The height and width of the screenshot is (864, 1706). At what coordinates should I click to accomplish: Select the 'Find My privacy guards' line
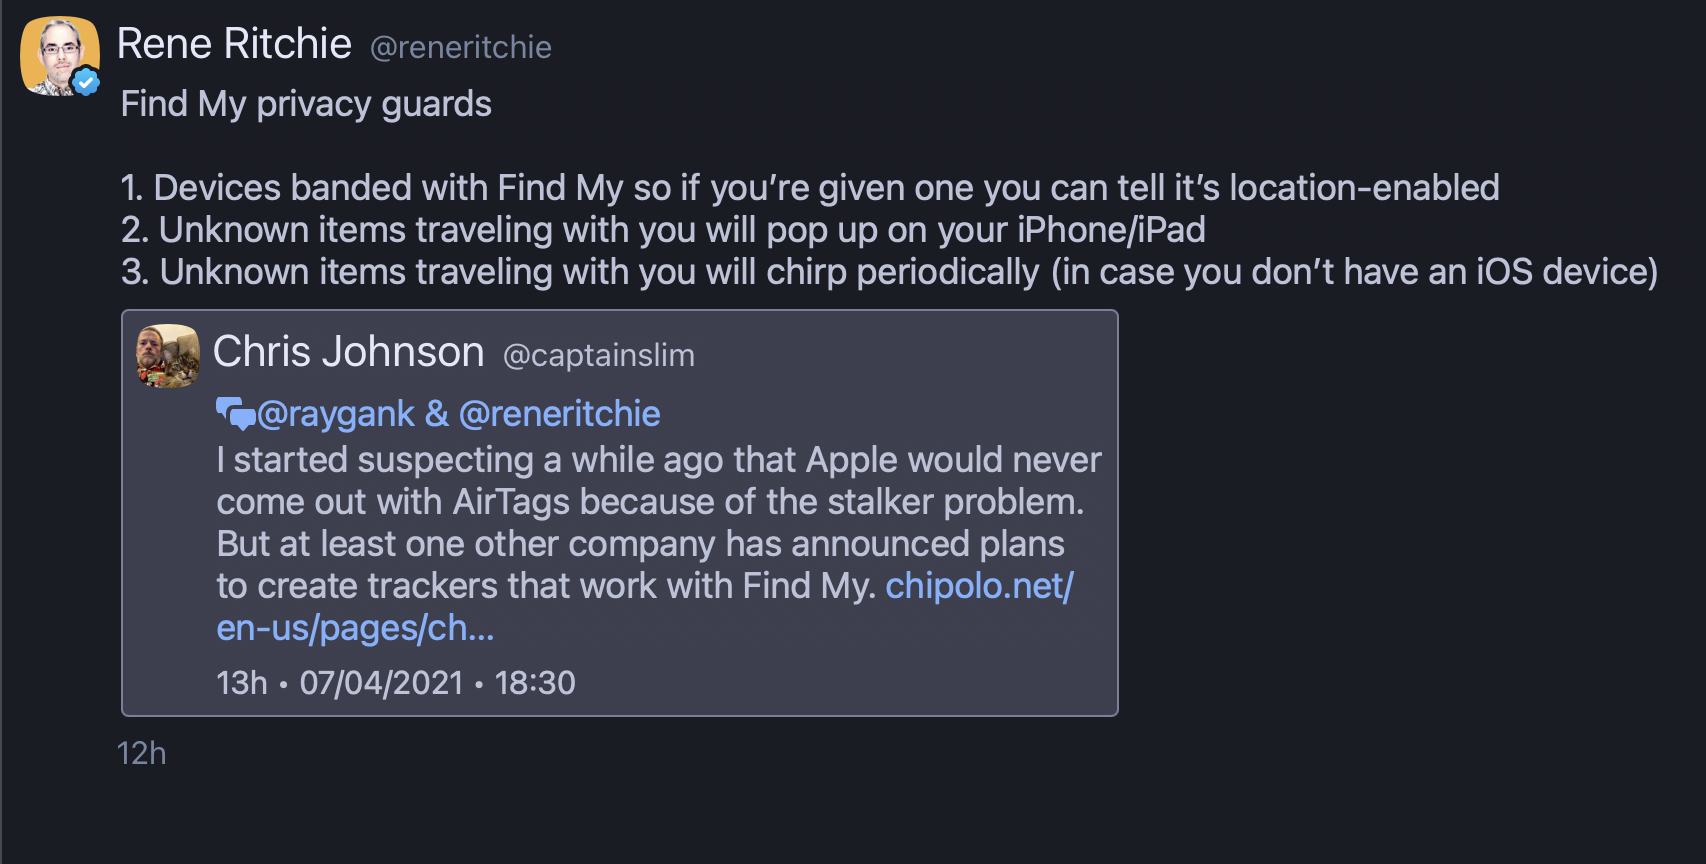[x=306, y=104]
